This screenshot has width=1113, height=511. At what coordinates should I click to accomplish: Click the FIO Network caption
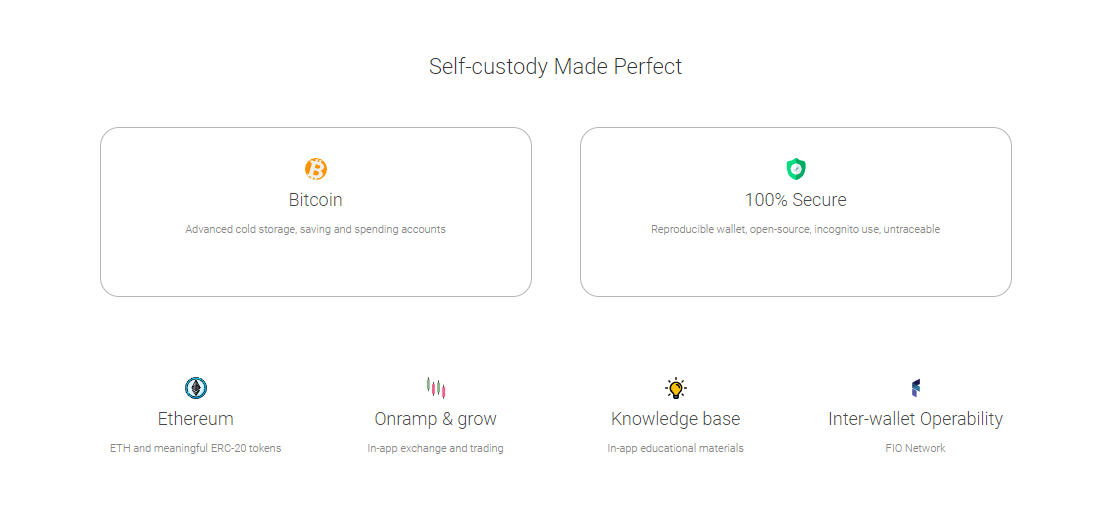pyautogui.click(x=915, y=449)
